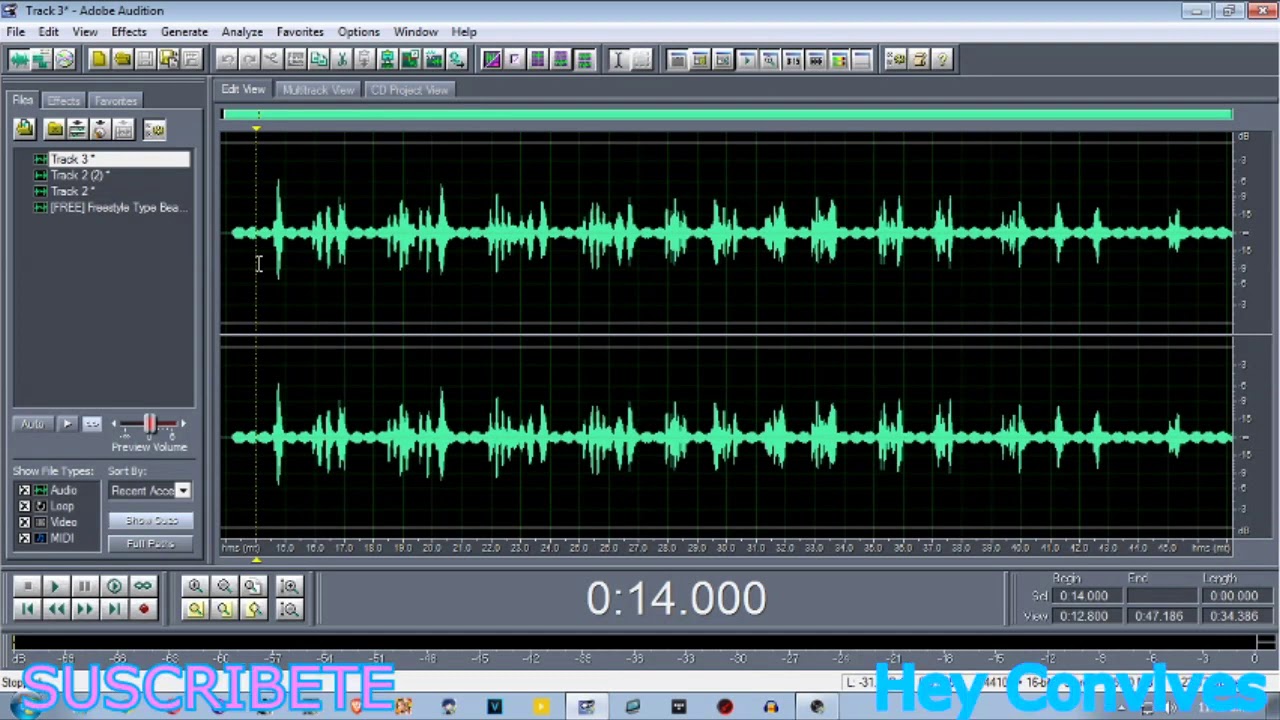
Task: Click the Play Looped infinity button
Action: [143, 587]
